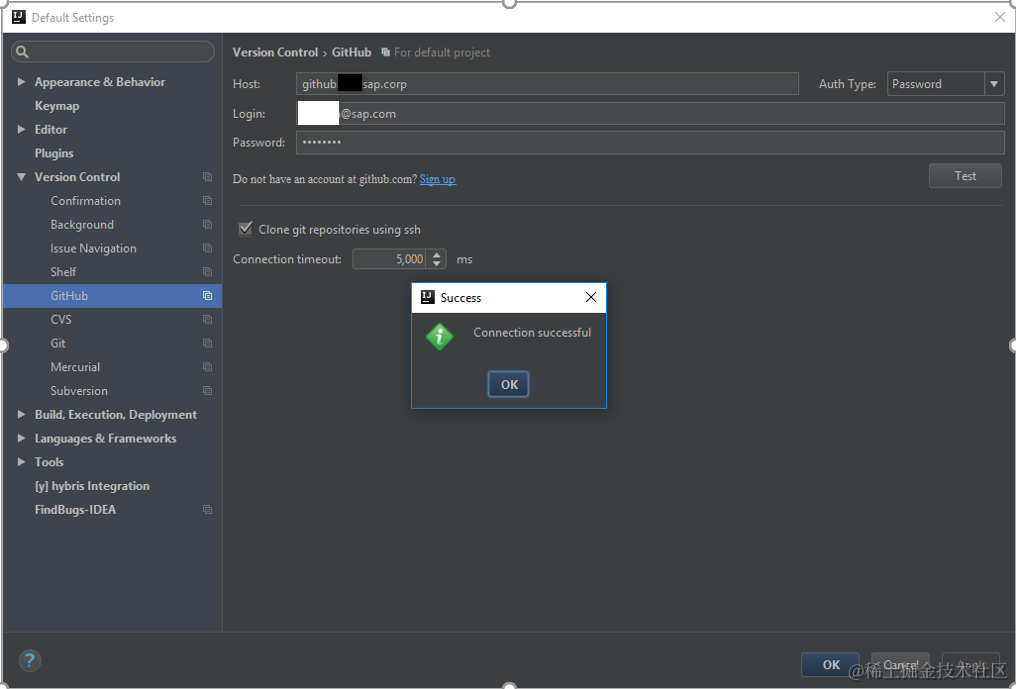Click the project-level icon on the GitHub row

click(207, 296)
